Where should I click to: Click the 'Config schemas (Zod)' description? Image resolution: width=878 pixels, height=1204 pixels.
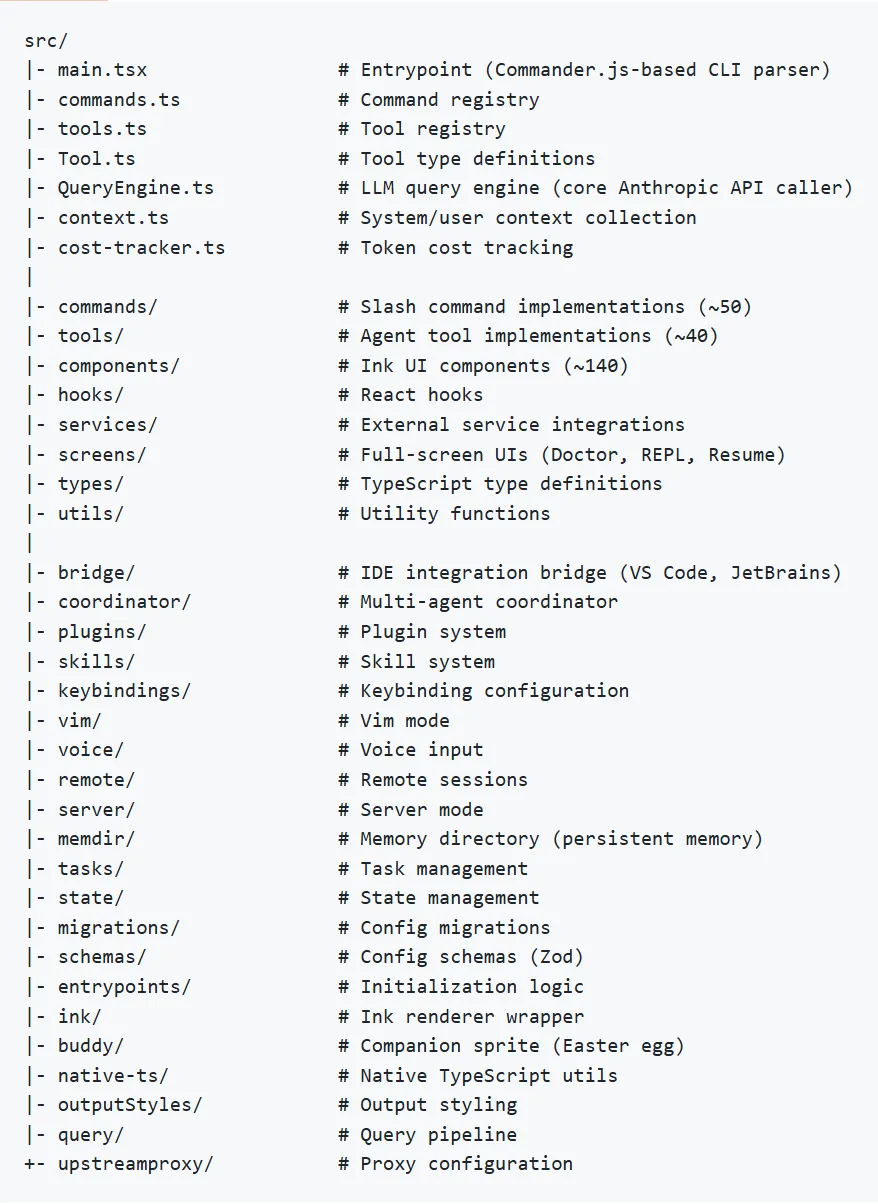[x=472, y=957]
